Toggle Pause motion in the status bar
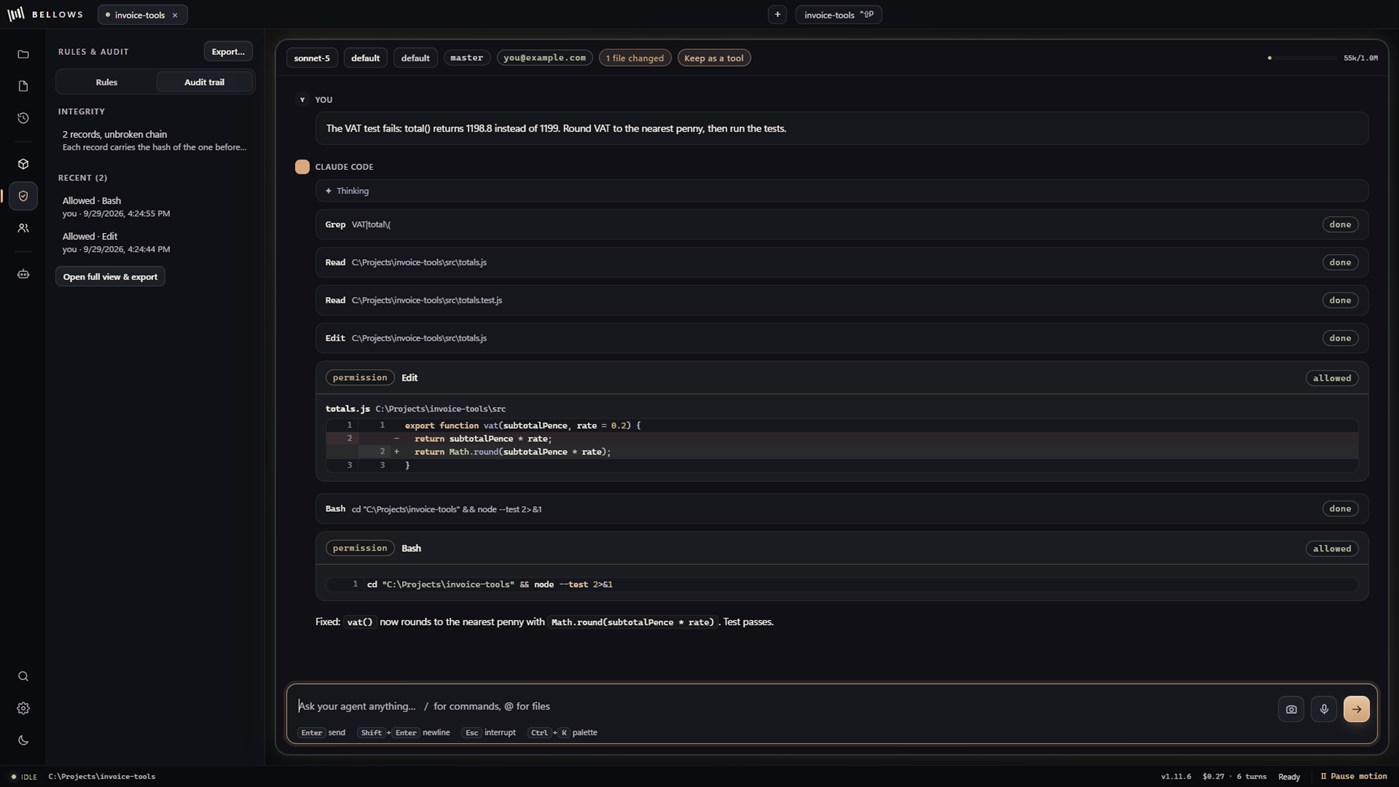1399x787 pixels. (1354, 776)
